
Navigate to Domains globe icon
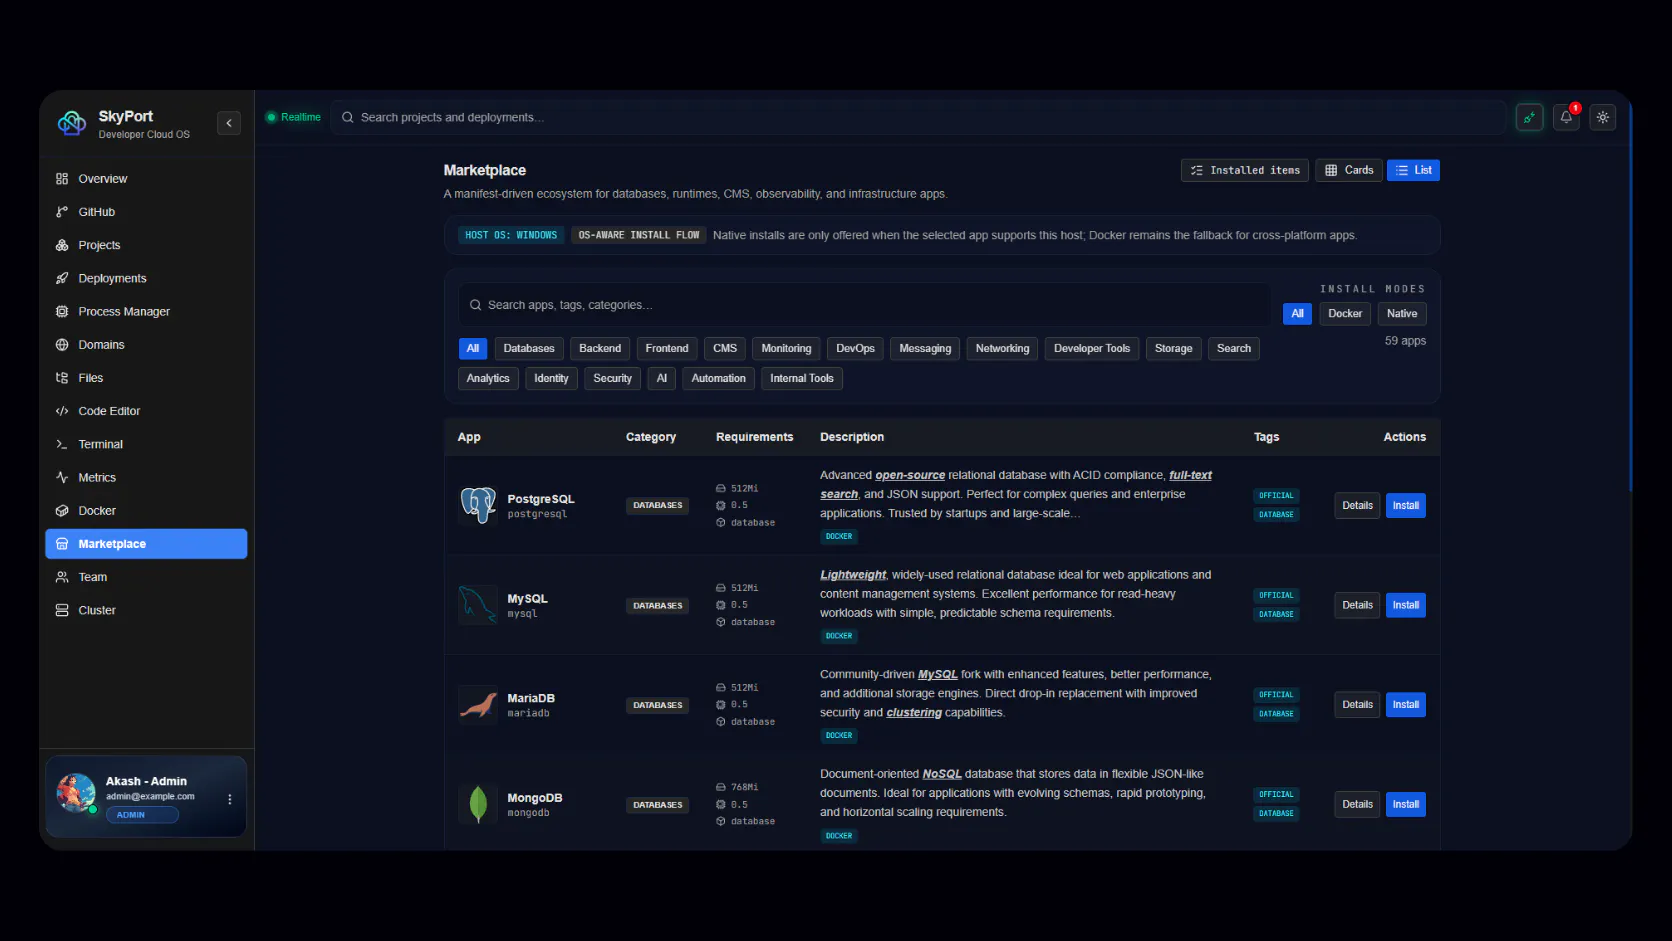click(62, 345)
